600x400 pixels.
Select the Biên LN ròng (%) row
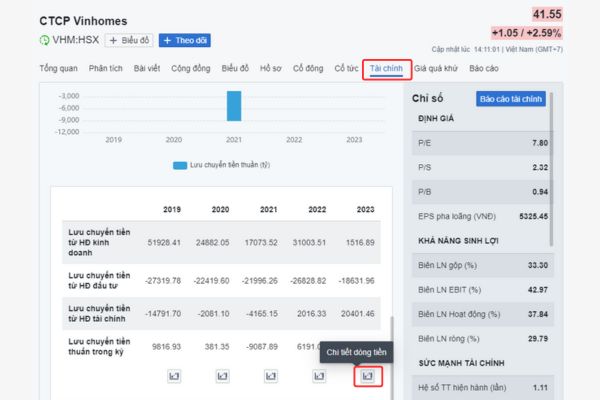pyautogui.click(x=483, y=339)
